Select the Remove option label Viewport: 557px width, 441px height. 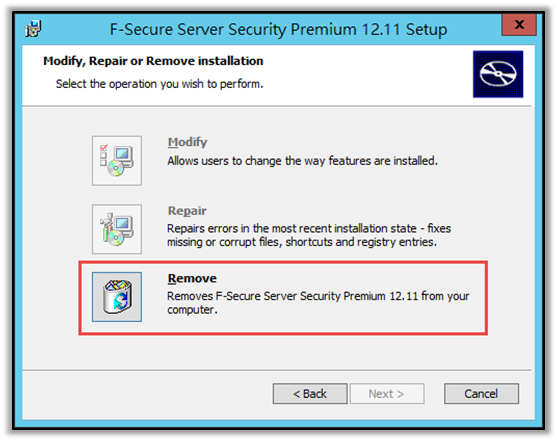(x=192, y=278)
